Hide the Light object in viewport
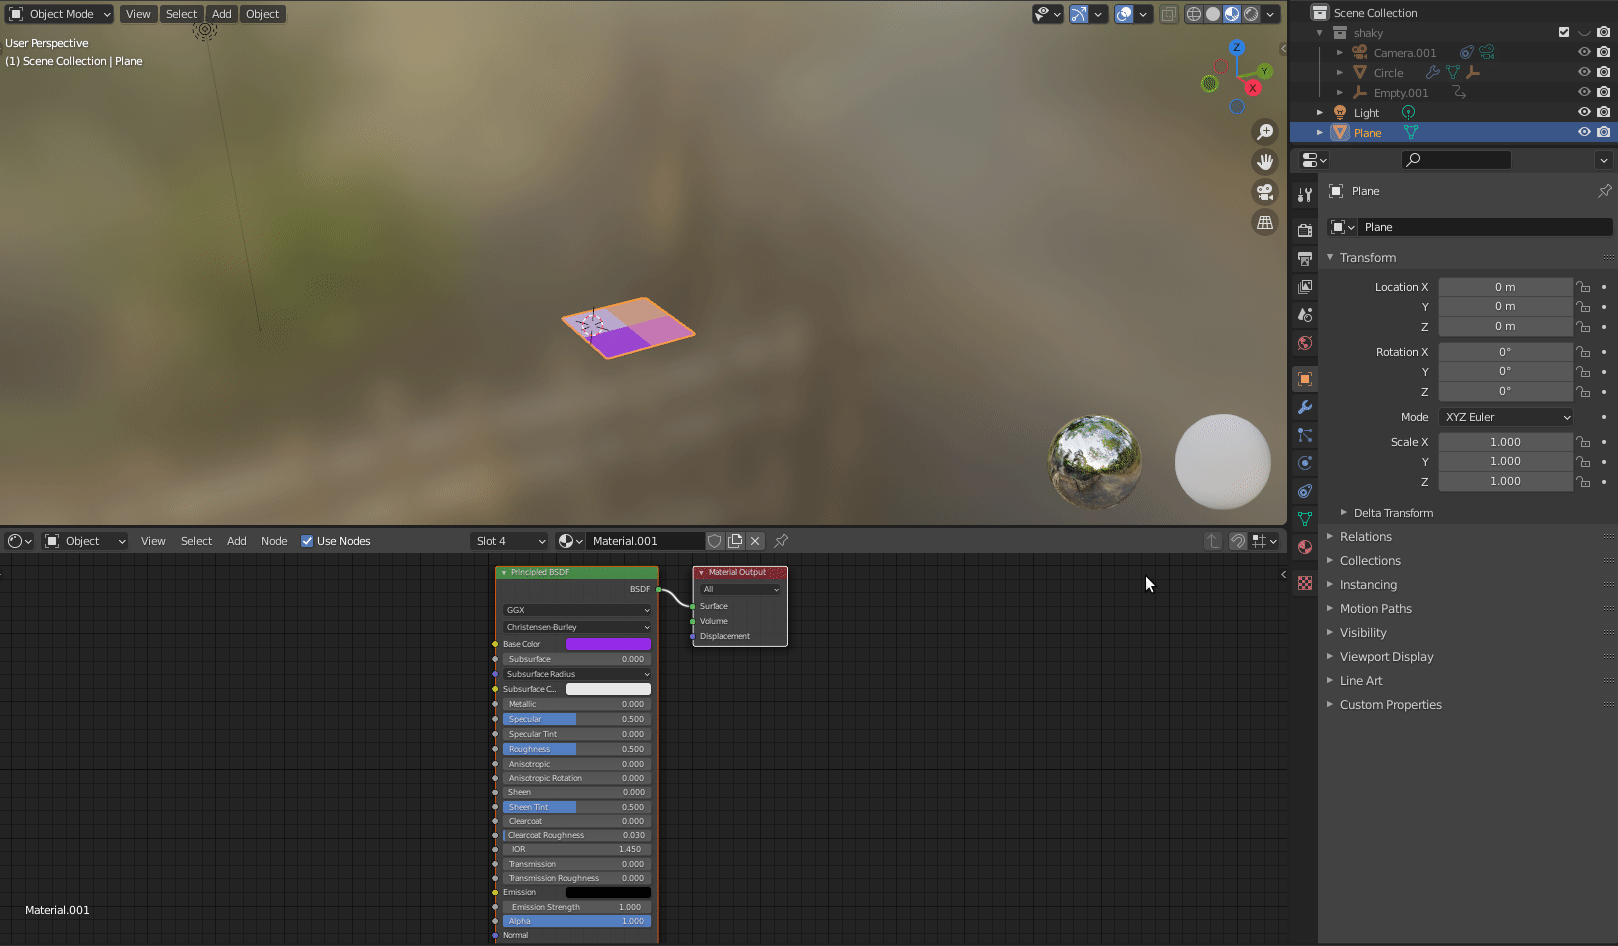 click(1584, 112)
